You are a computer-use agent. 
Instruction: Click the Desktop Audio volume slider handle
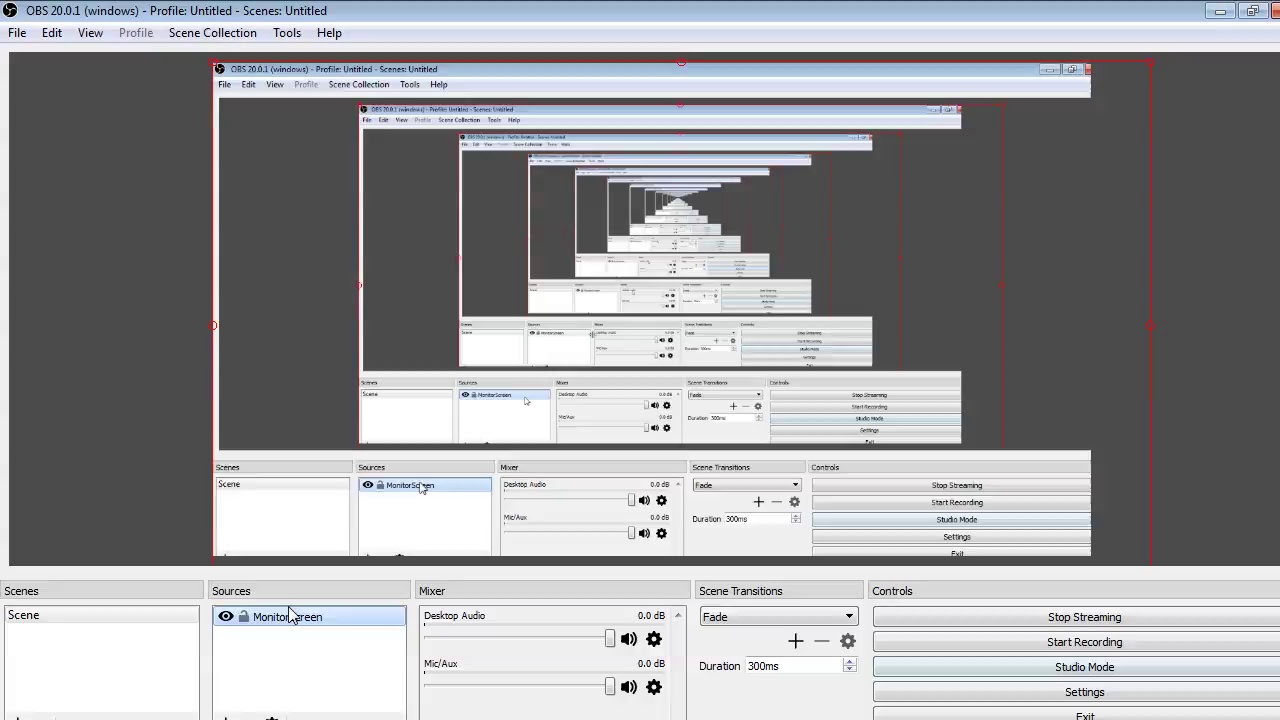[610, 639]
